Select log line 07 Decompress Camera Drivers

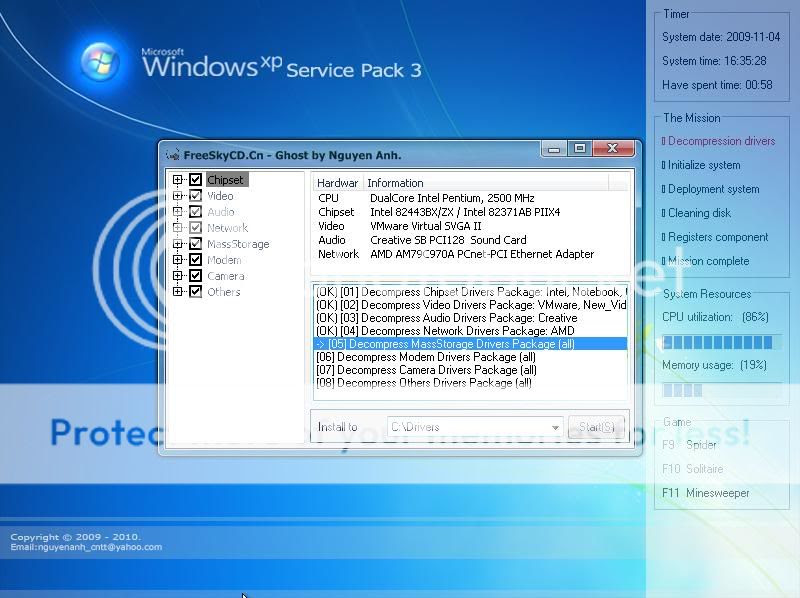pyautogui.click(x=470, y=370)
